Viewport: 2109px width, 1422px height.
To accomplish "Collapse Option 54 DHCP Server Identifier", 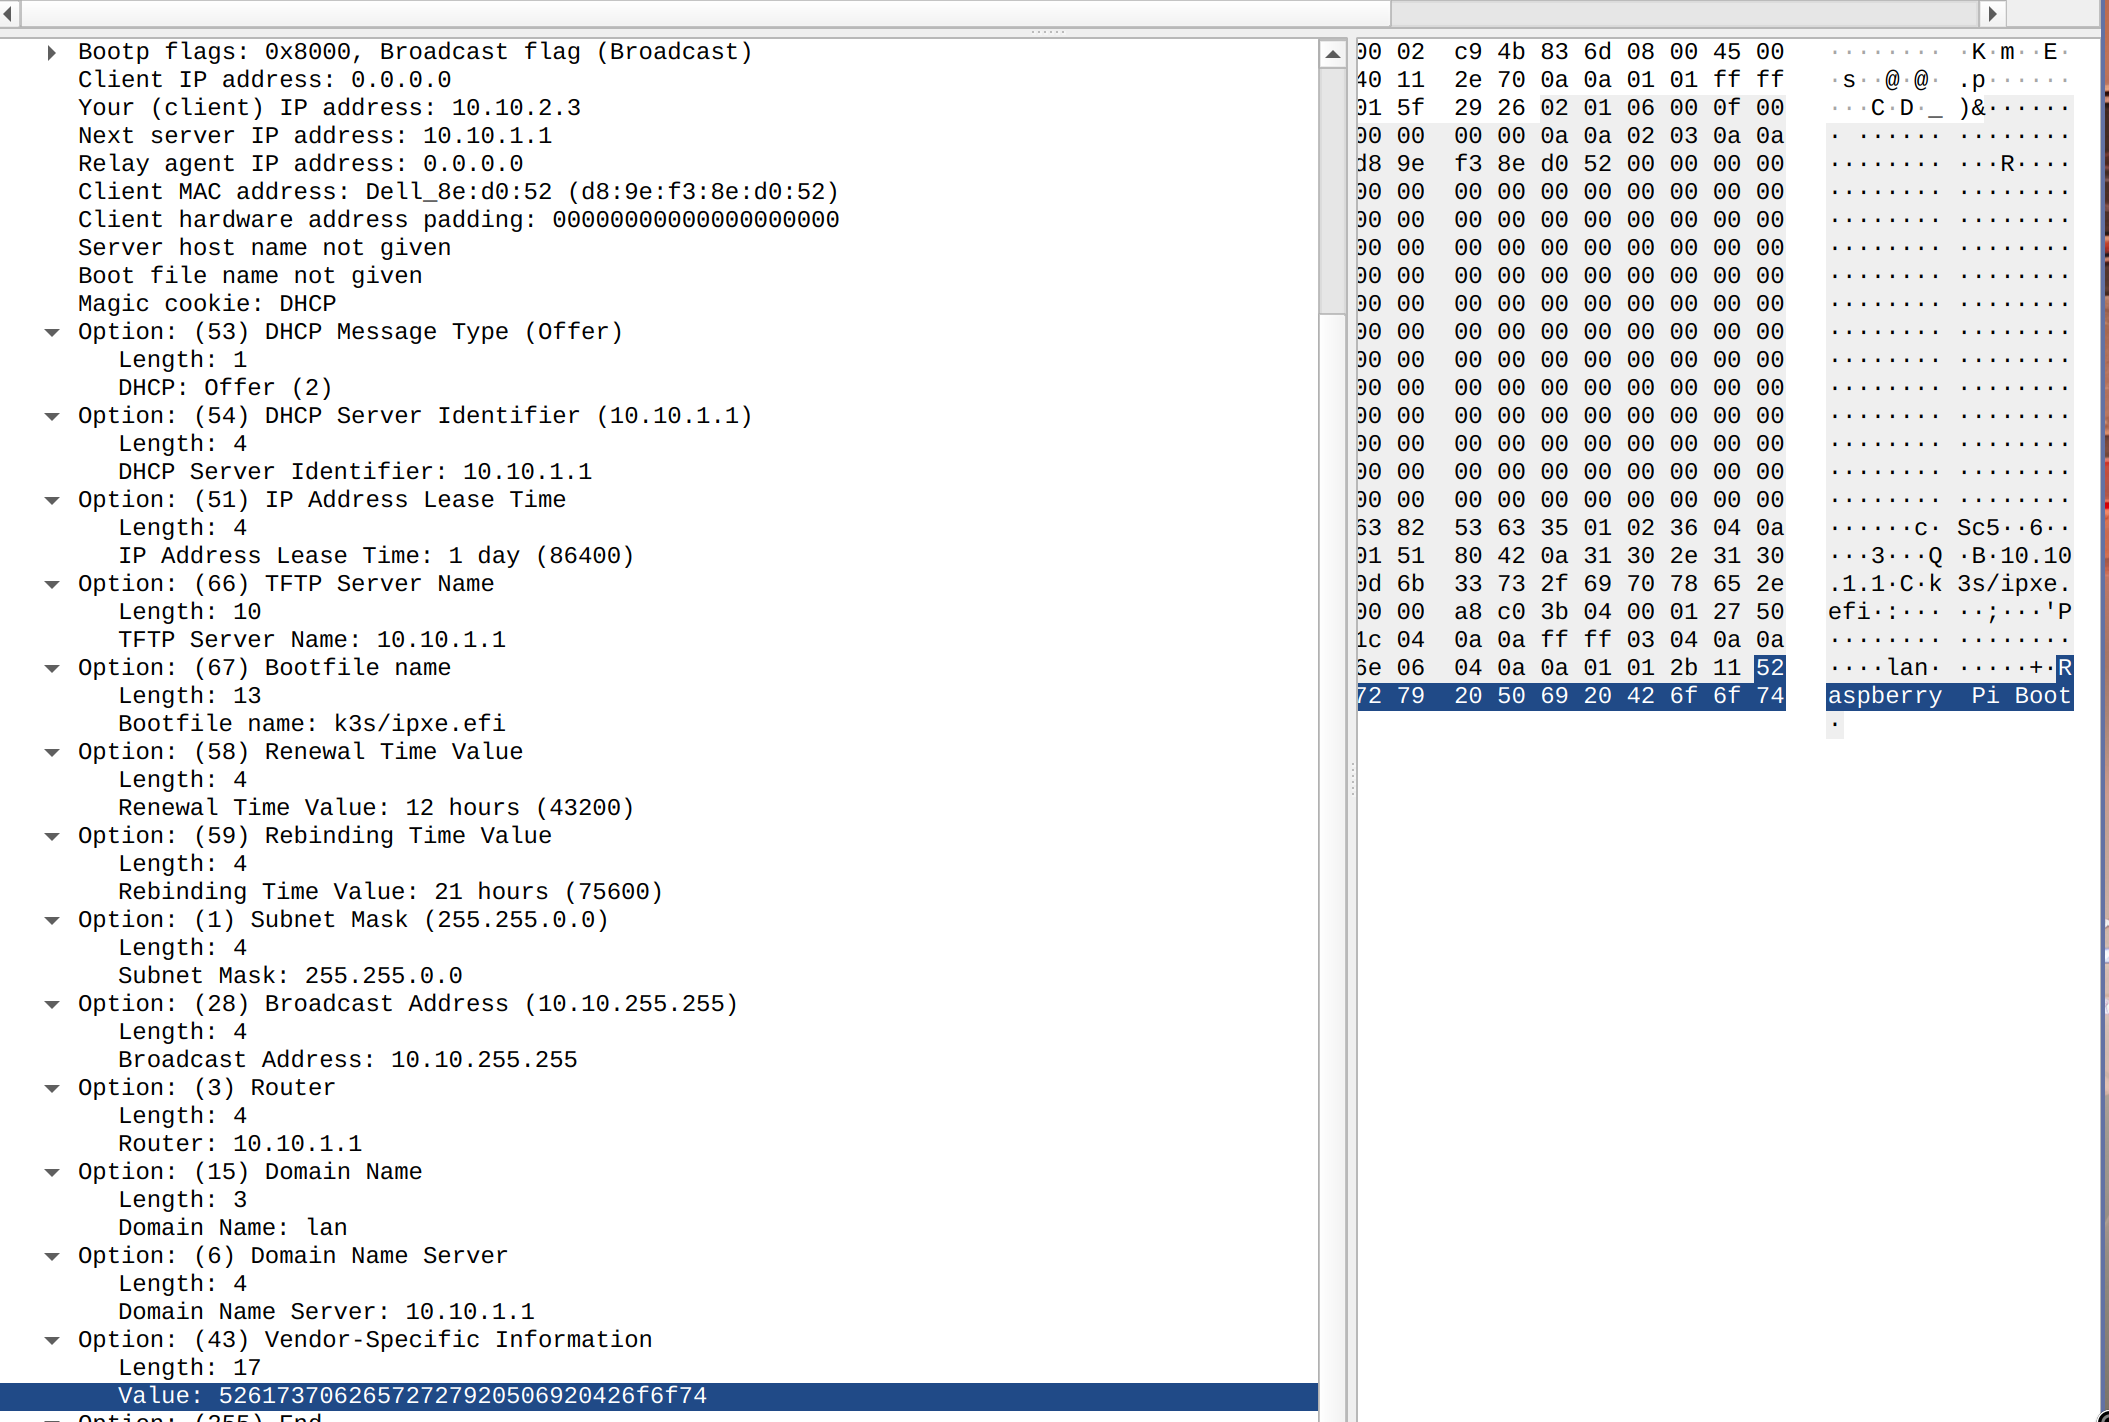I will click(51, 416).
